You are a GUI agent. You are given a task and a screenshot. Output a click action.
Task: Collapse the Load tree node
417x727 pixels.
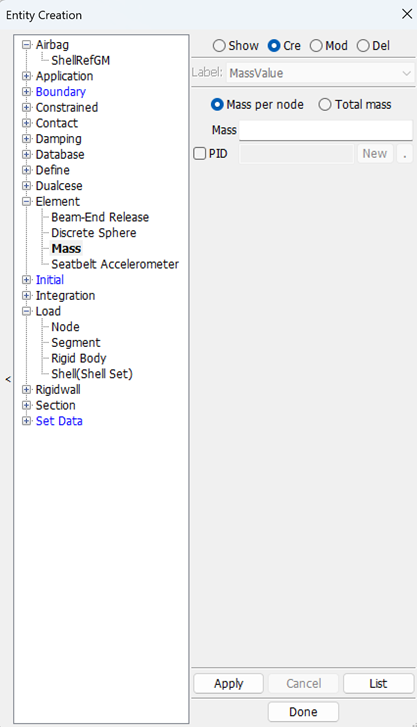[x=27, y=312]
